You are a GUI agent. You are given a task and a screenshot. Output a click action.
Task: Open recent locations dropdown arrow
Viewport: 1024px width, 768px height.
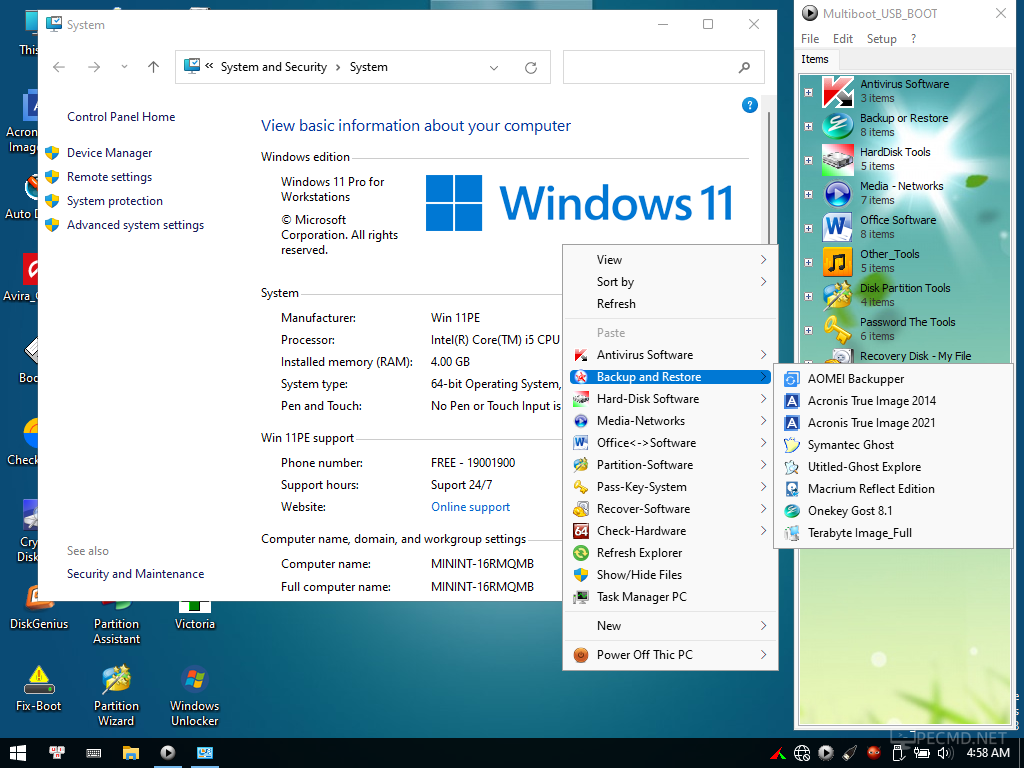[x=124, y=67]
